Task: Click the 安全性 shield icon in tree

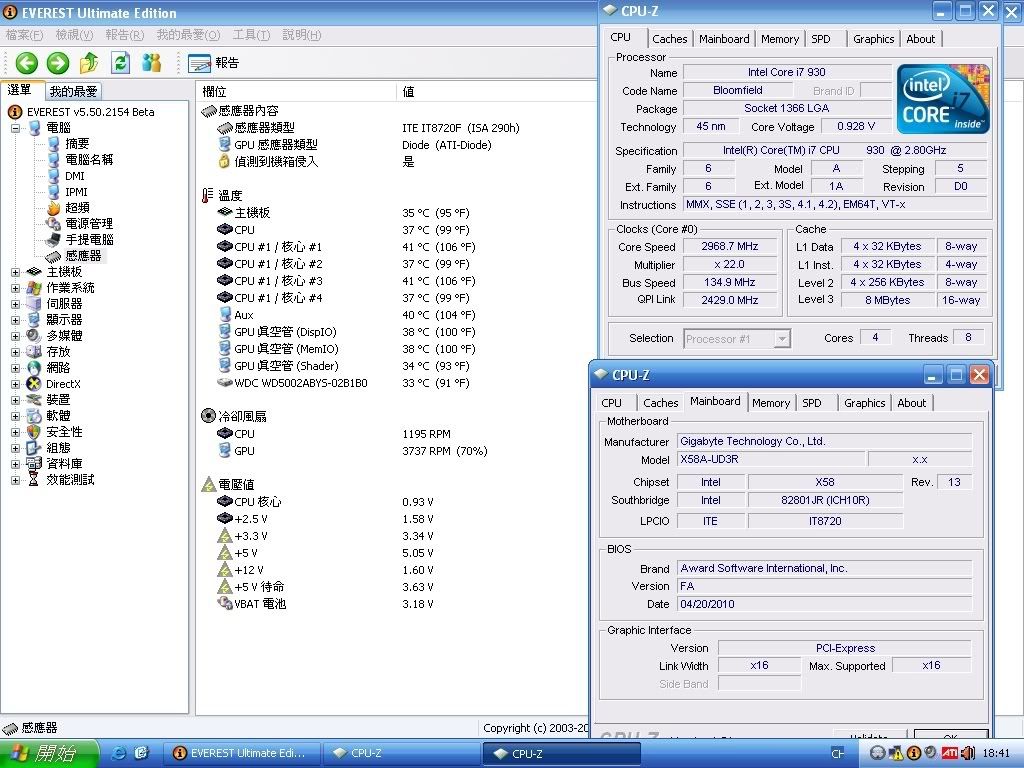Action: pos(34,432)
